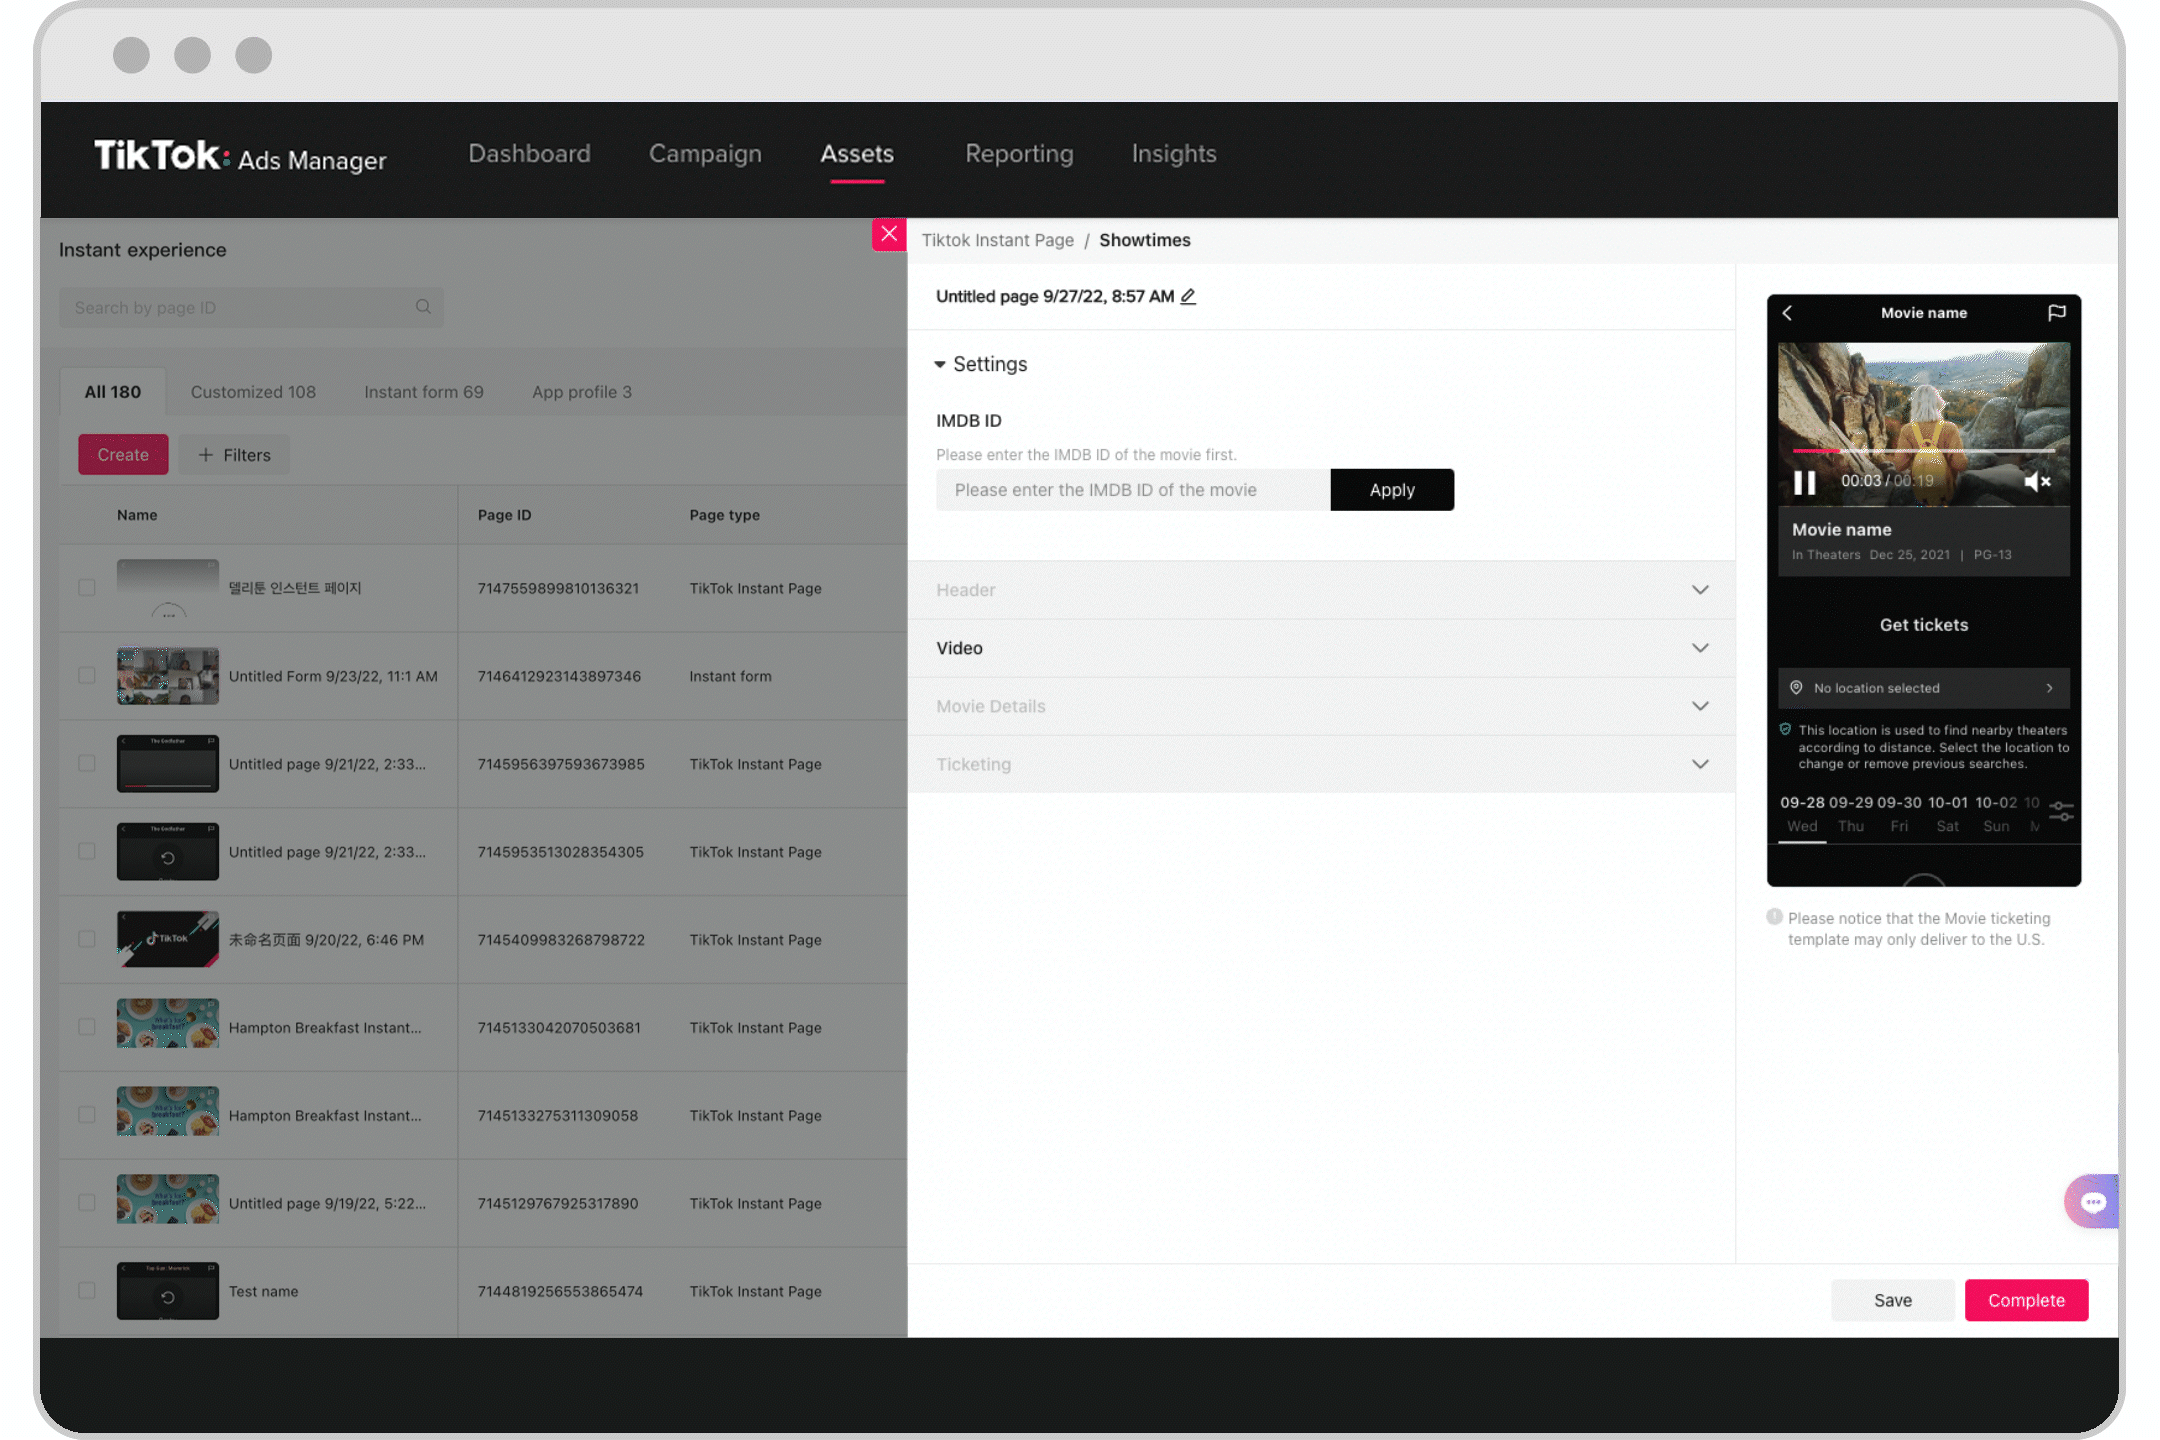Select the Customized 108 tab
This screenshot has height=1440, width=2160.
tap(252, 391)
